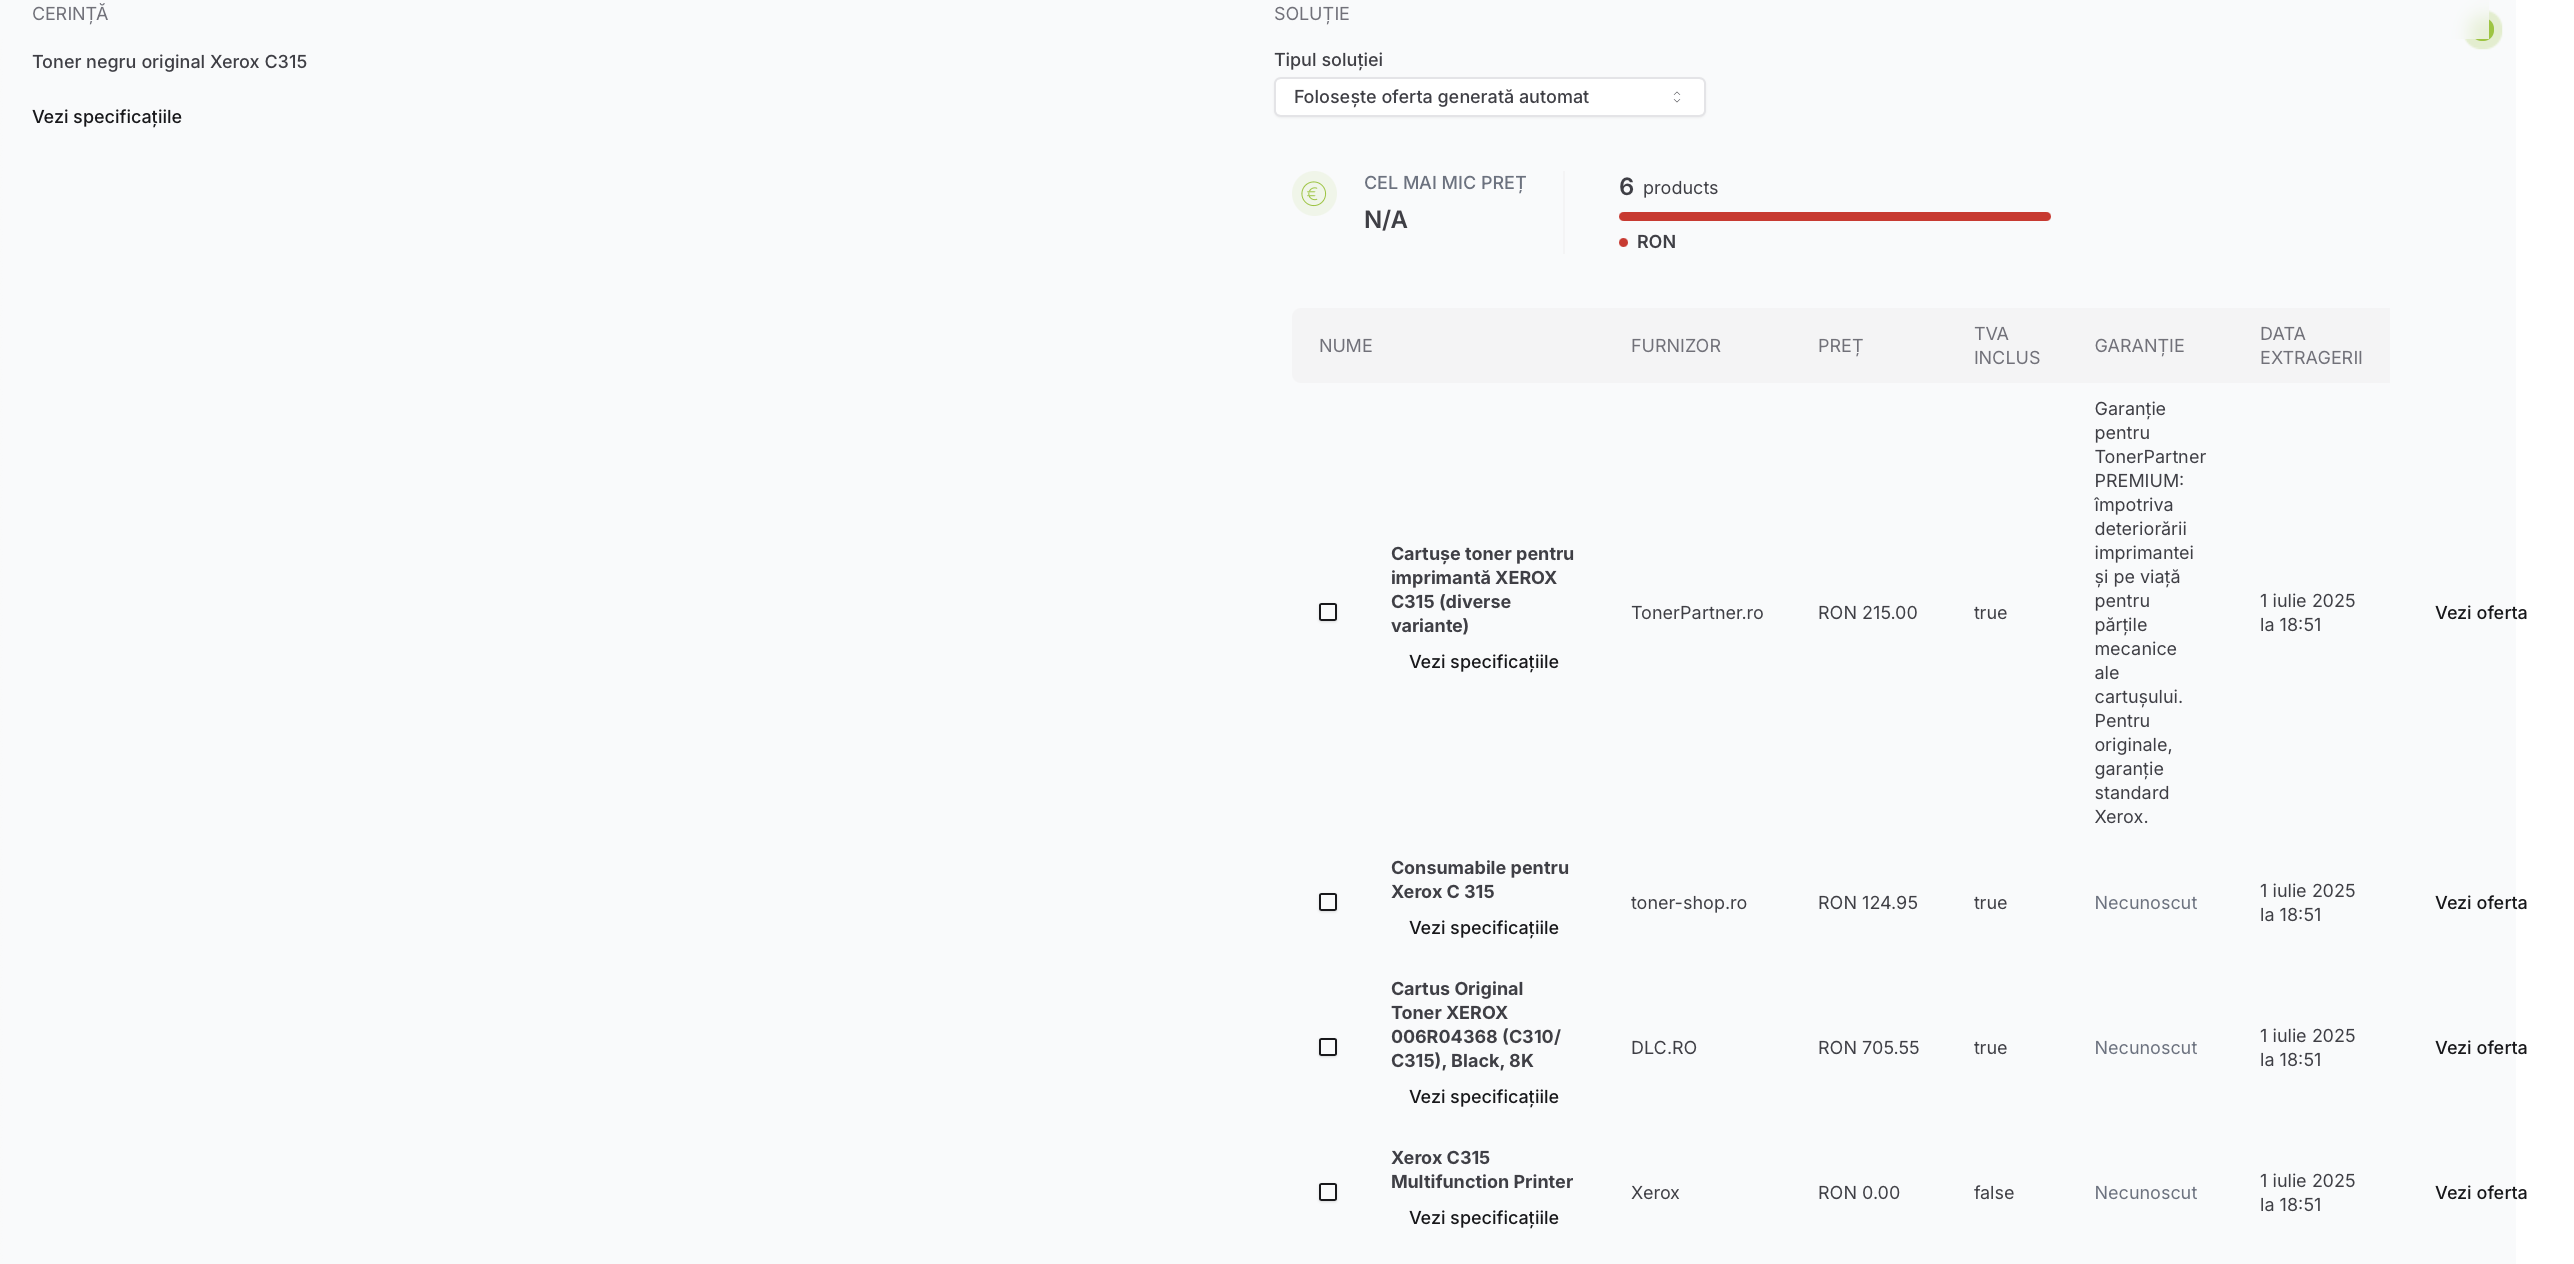
Task: Tick the DLC.RO toner checkbox
Action: pyautogui.click(x=1328, y=1047)
